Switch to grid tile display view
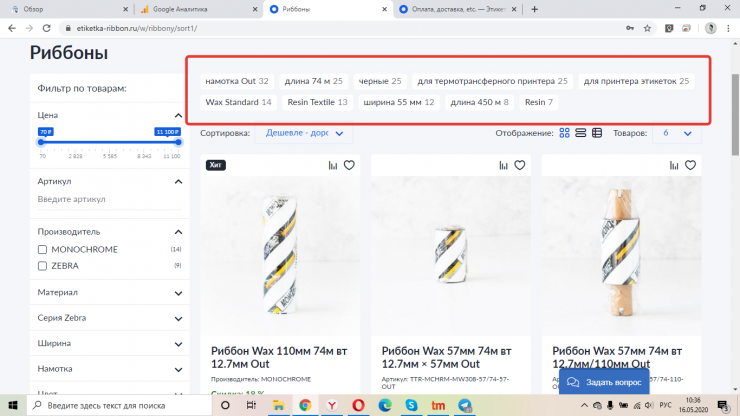Screen dimensions: 740x416 pyautogui.click(x=564, y=133)
